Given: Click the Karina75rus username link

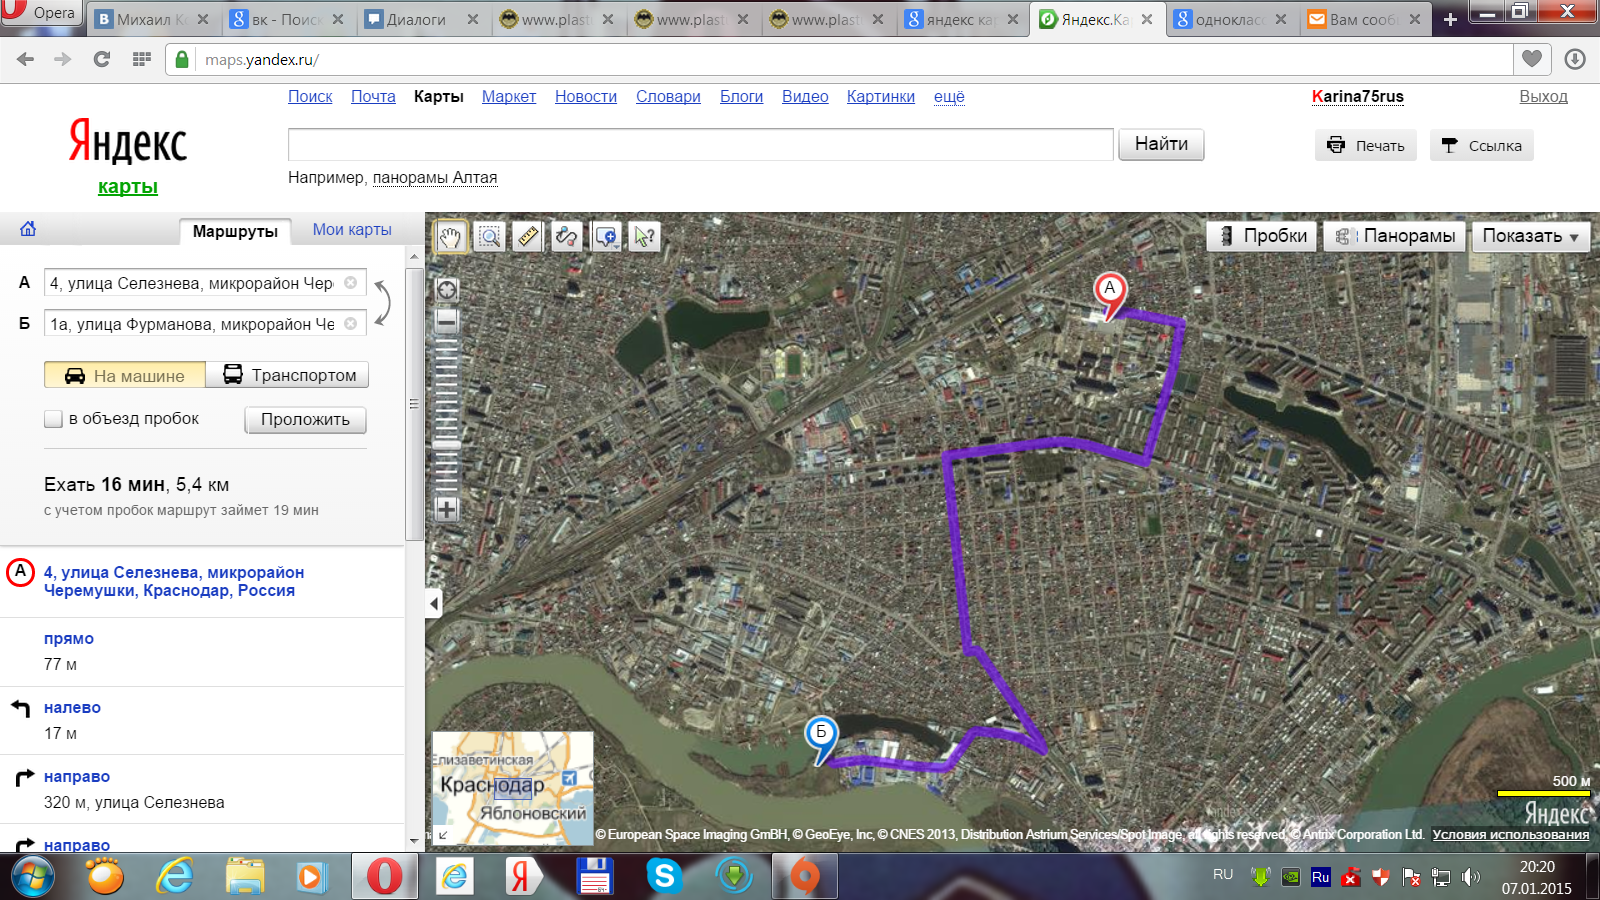Looking at the screenshot, I should 1357,97.
